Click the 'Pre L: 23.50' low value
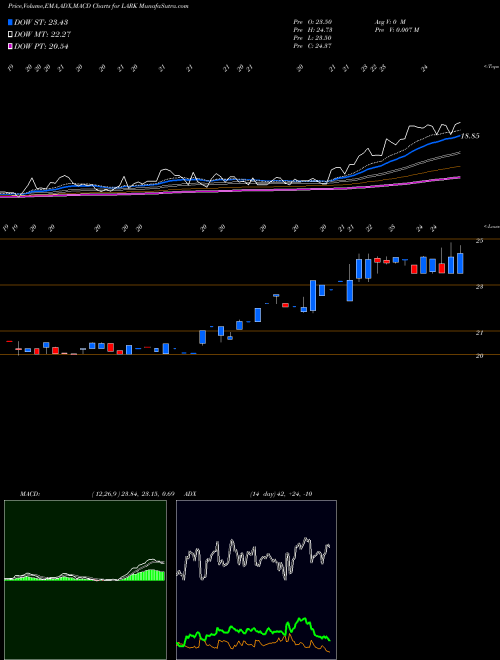Viewport: 500px width, 660px height. coord(313,38)
